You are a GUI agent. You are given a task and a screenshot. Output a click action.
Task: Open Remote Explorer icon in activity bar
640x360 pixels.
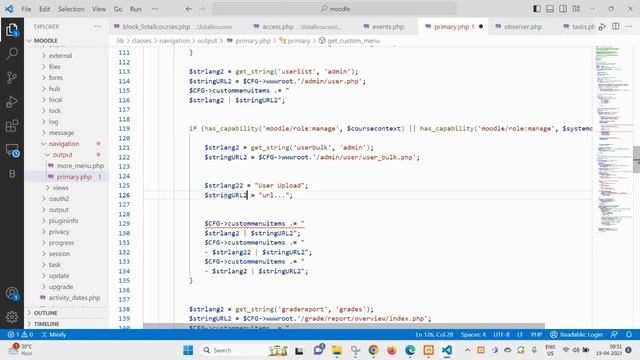12,150
